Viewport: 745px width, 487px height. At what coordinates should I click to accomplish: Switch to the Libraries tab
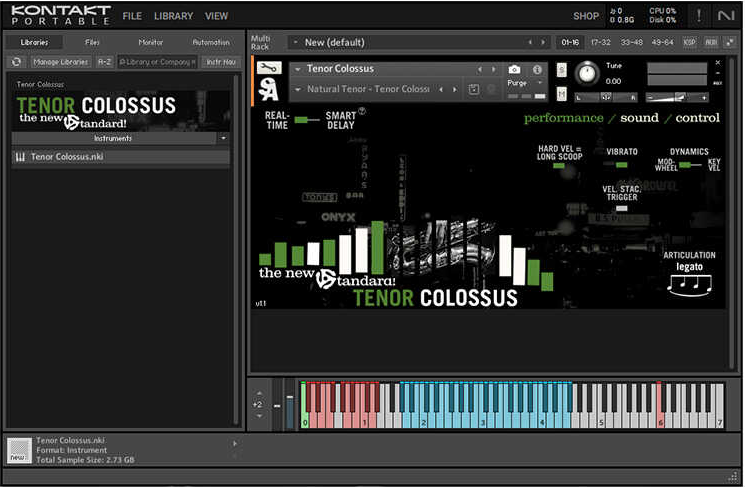[x=34, y=42]
